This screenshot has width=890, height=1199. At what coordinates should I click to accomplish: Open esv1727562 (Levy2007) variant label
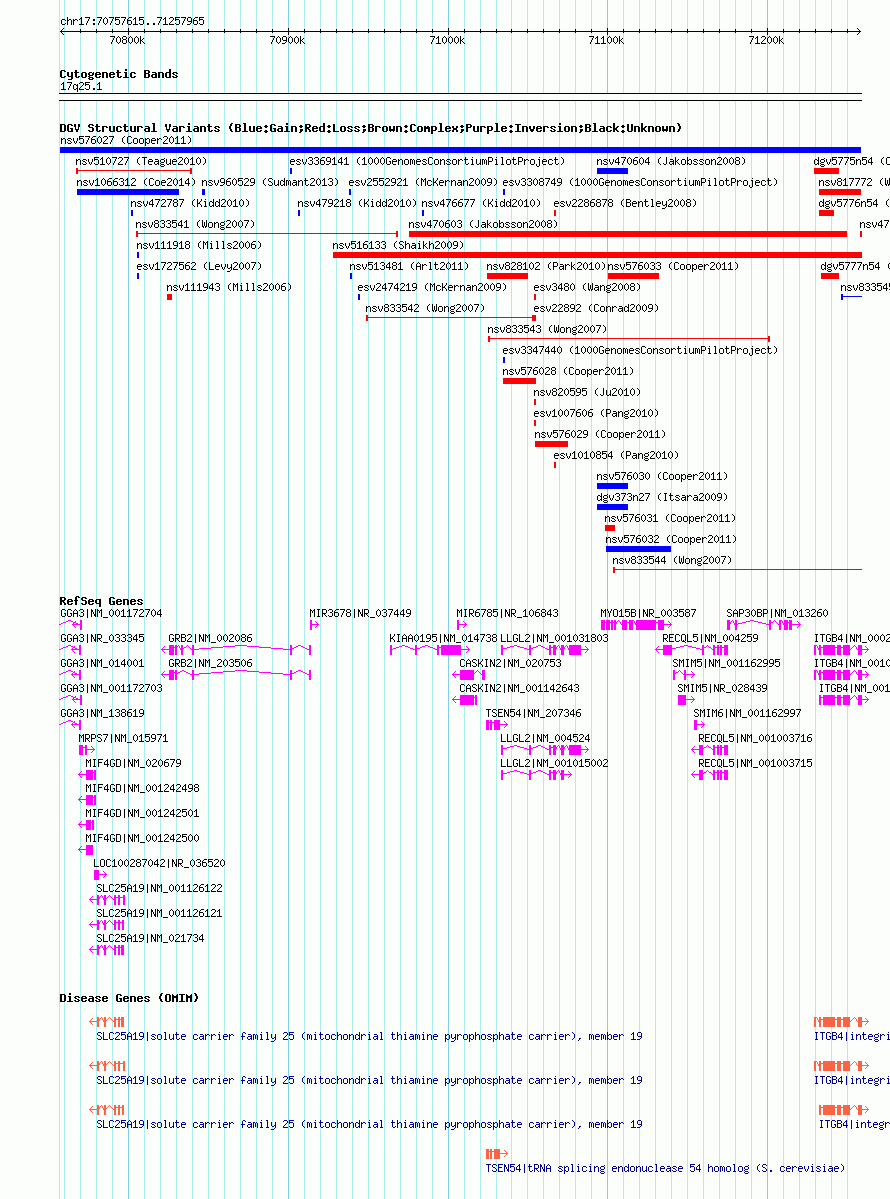pyautogui.click(x=199, y=266)
